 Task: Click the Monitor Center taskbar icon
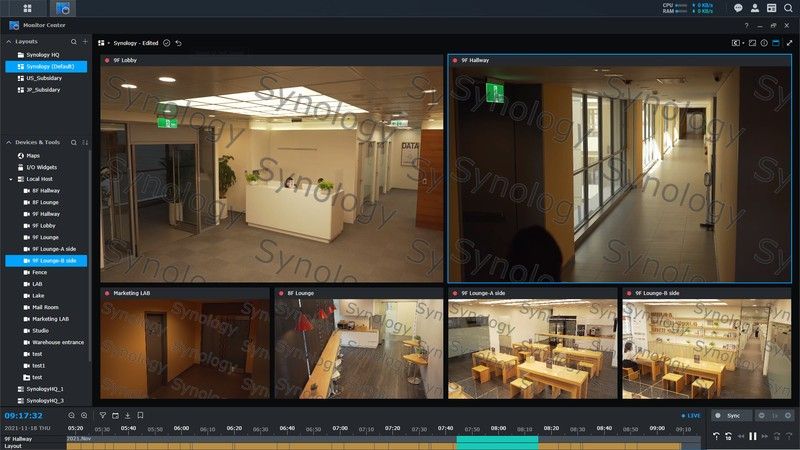63,8
